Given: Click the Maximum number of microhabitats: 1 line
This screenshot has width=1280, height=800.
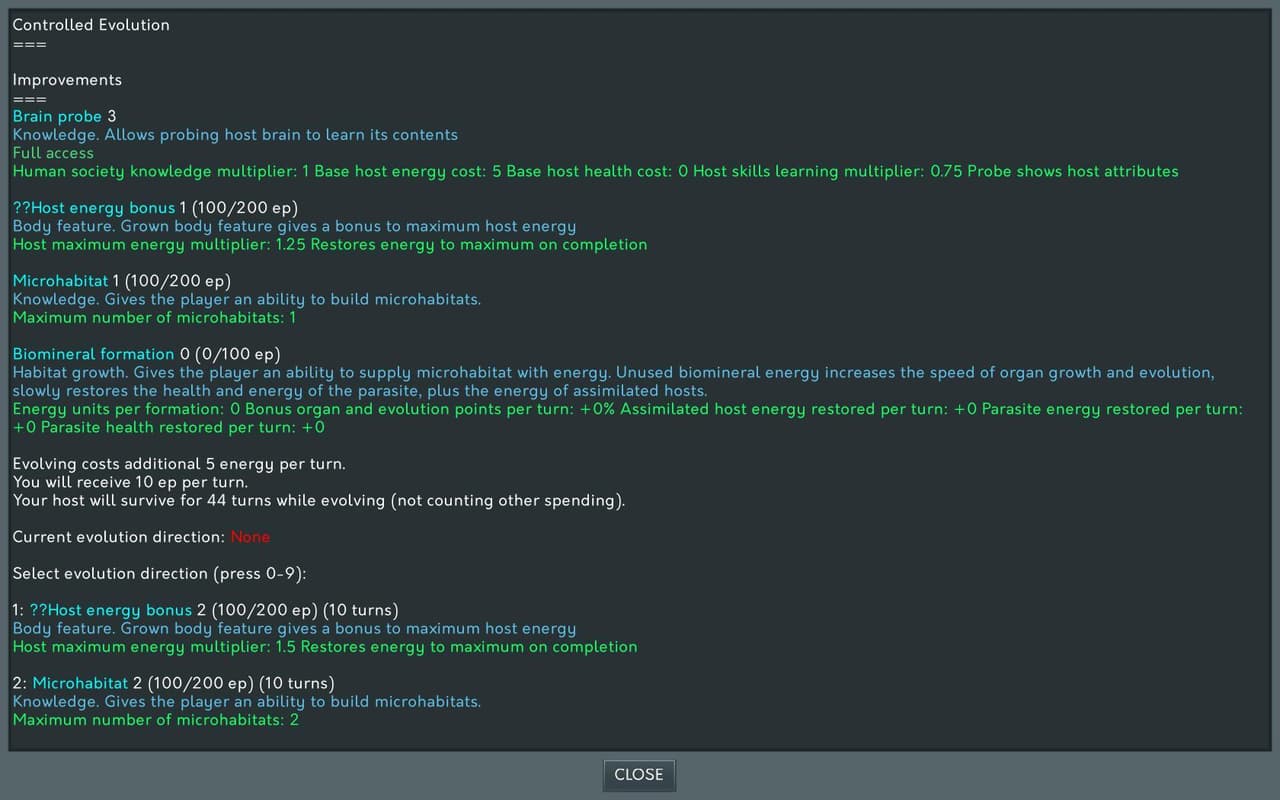Looking at the screenshot, I should (155, 318).
